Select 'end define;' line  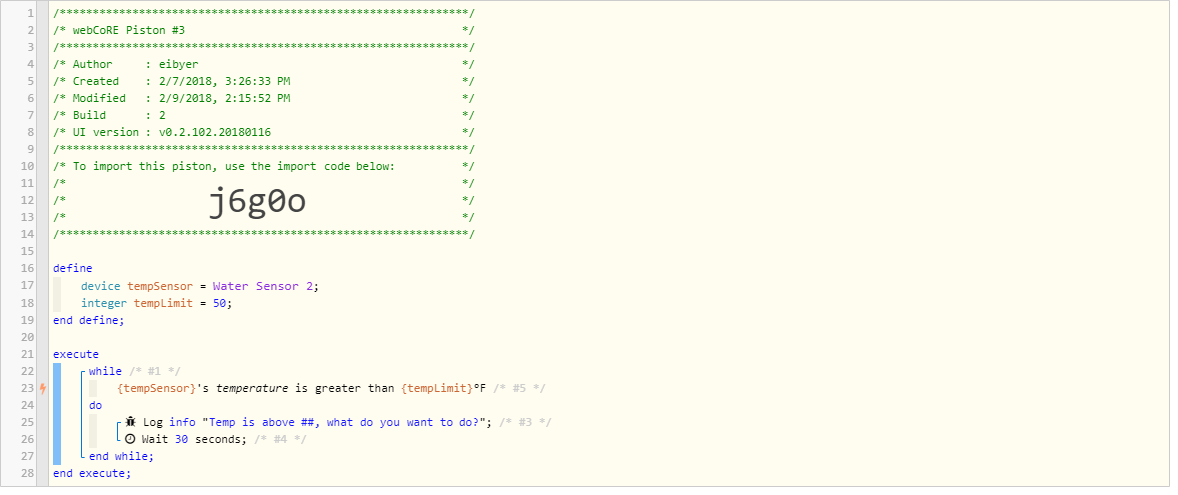89,320
